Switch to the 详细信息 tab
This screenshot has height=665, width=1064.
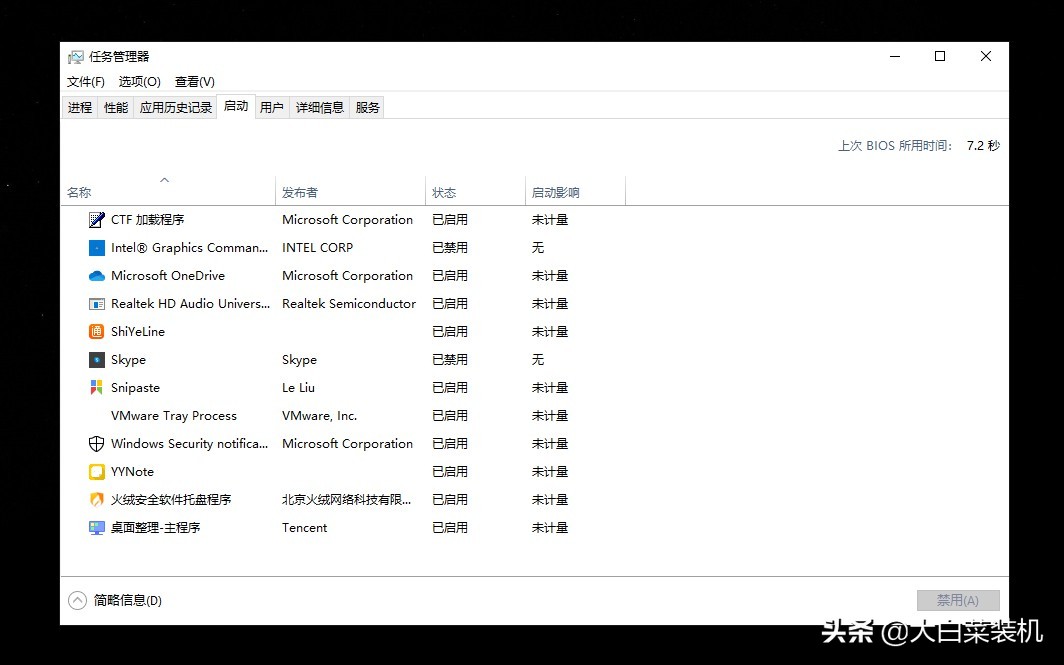point(320,107)
